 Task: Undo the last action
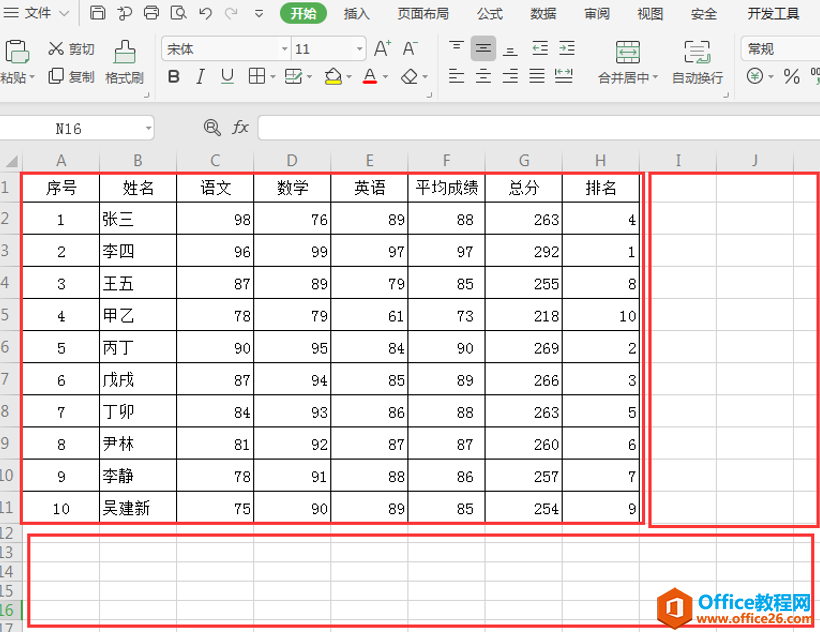click(206, 13)
